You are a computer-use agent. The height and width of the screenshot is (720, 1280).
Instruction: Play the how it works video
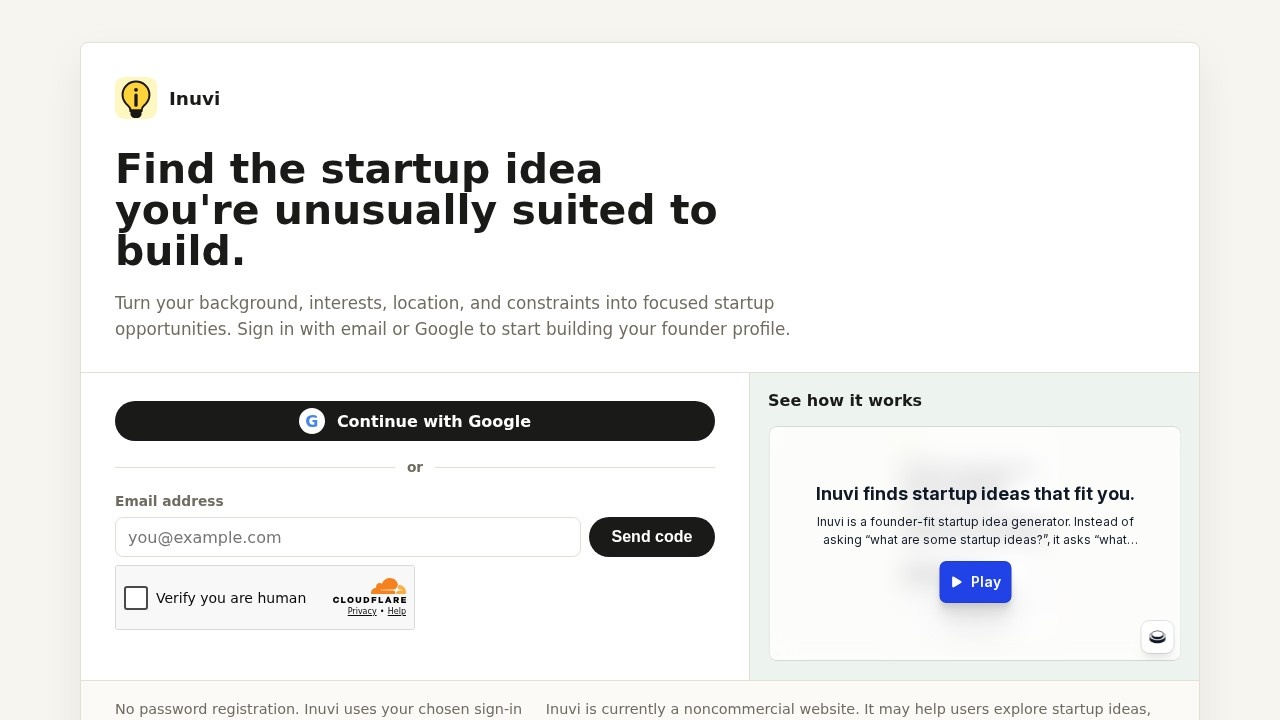tap(975, 582)
